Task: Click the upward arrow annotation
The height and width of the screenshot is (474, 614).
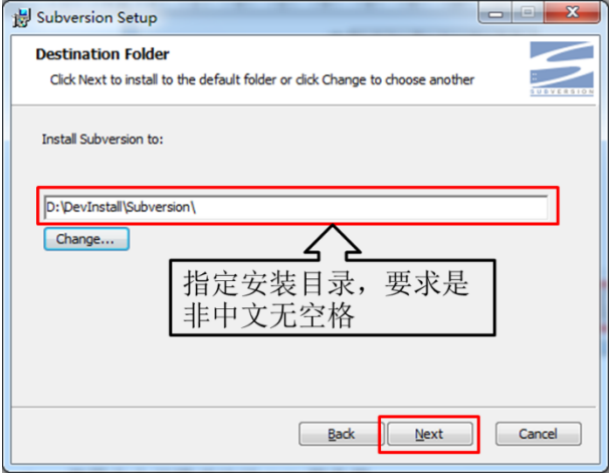Action: coord(332,242)
